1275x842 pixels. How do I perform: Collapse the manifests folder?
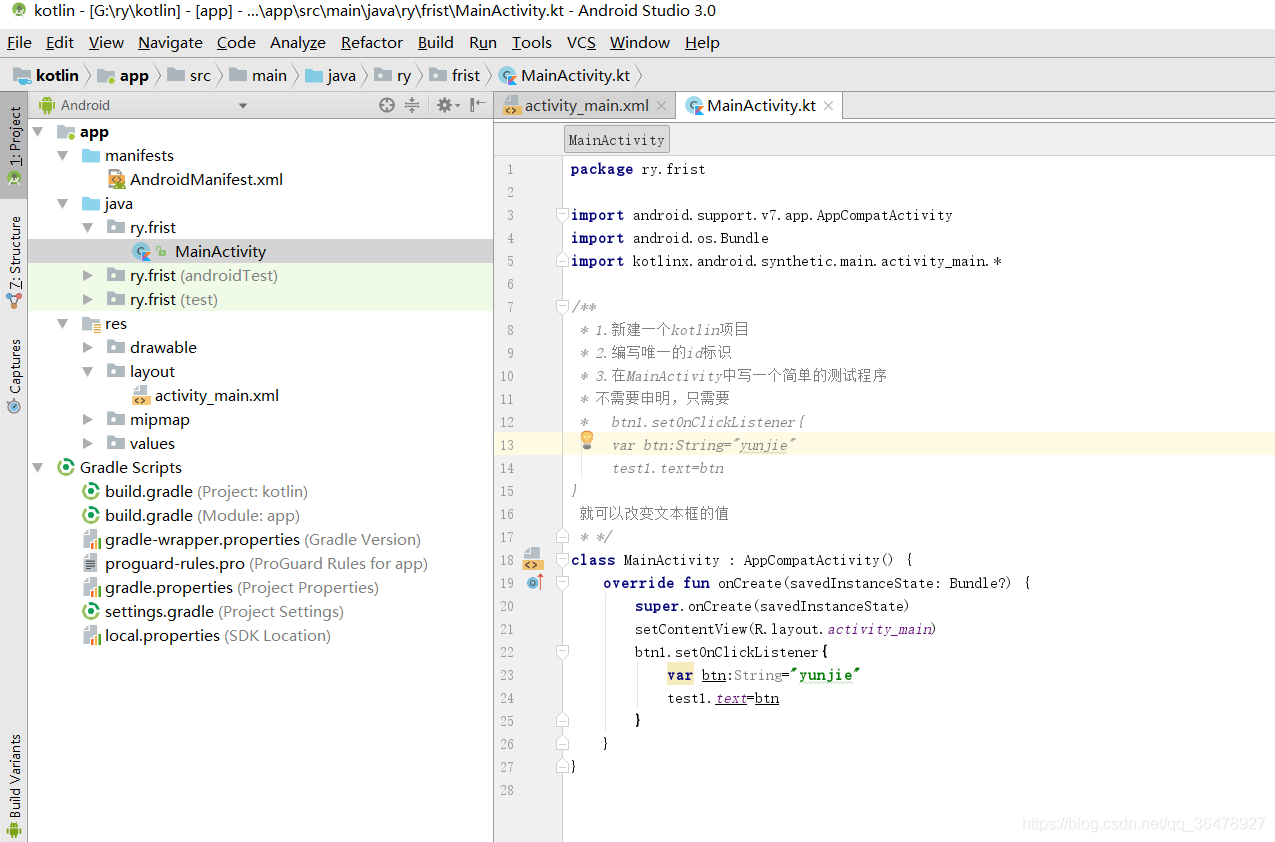tap(63, 156)
